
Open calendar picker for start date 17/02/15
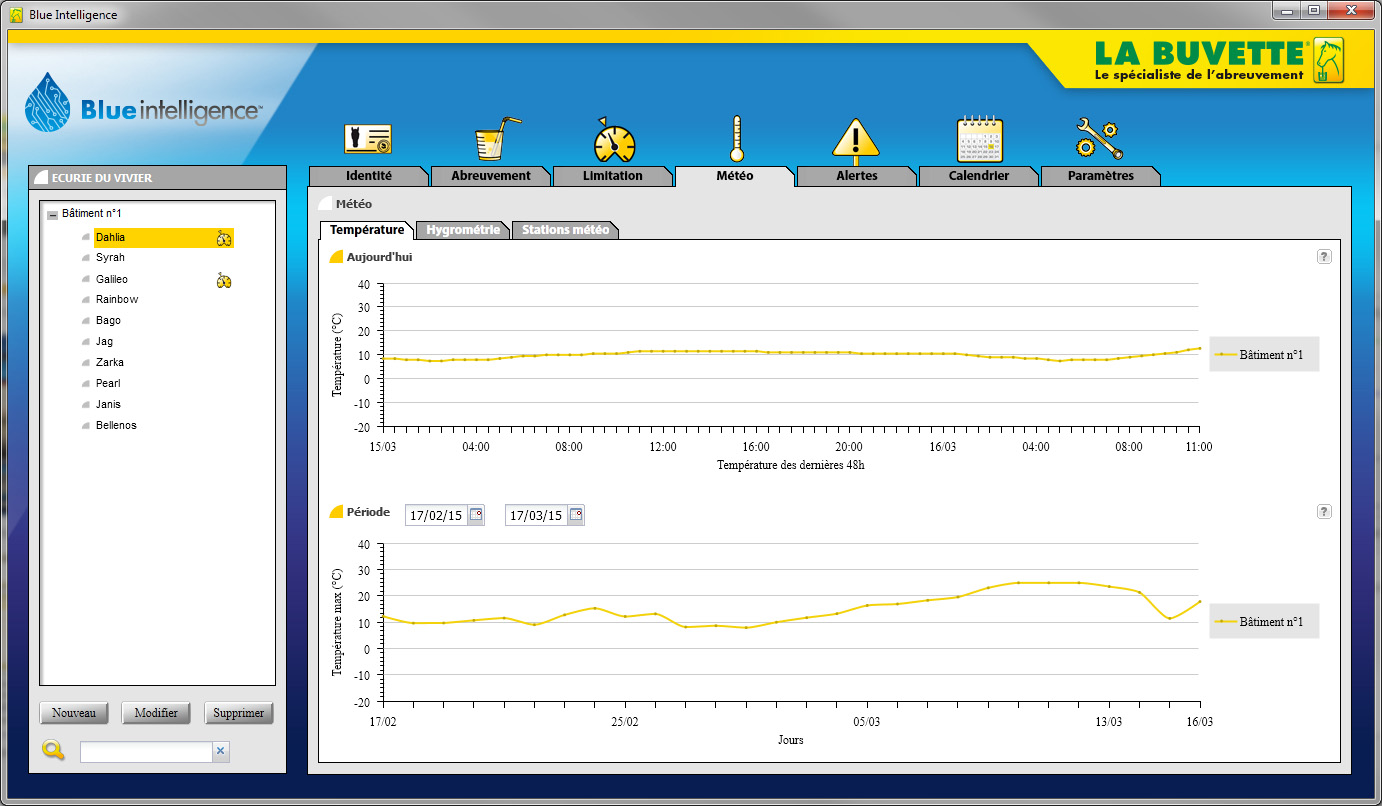pyautogui.click(x=476, y=515)
